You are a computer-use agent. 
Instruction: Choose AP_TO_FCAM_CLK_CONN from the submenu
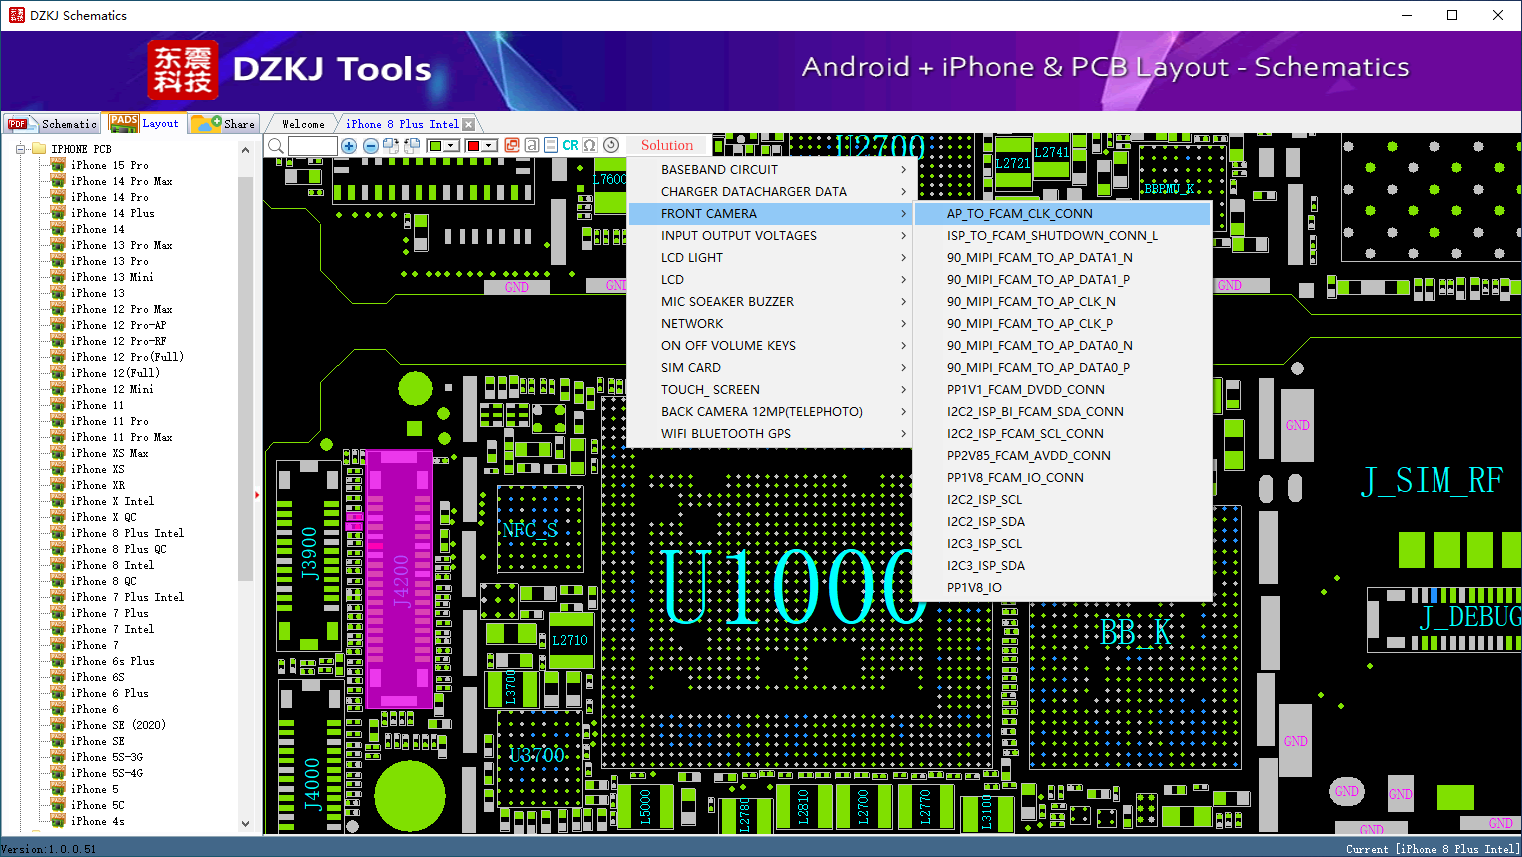click(x=1063, y=214)
